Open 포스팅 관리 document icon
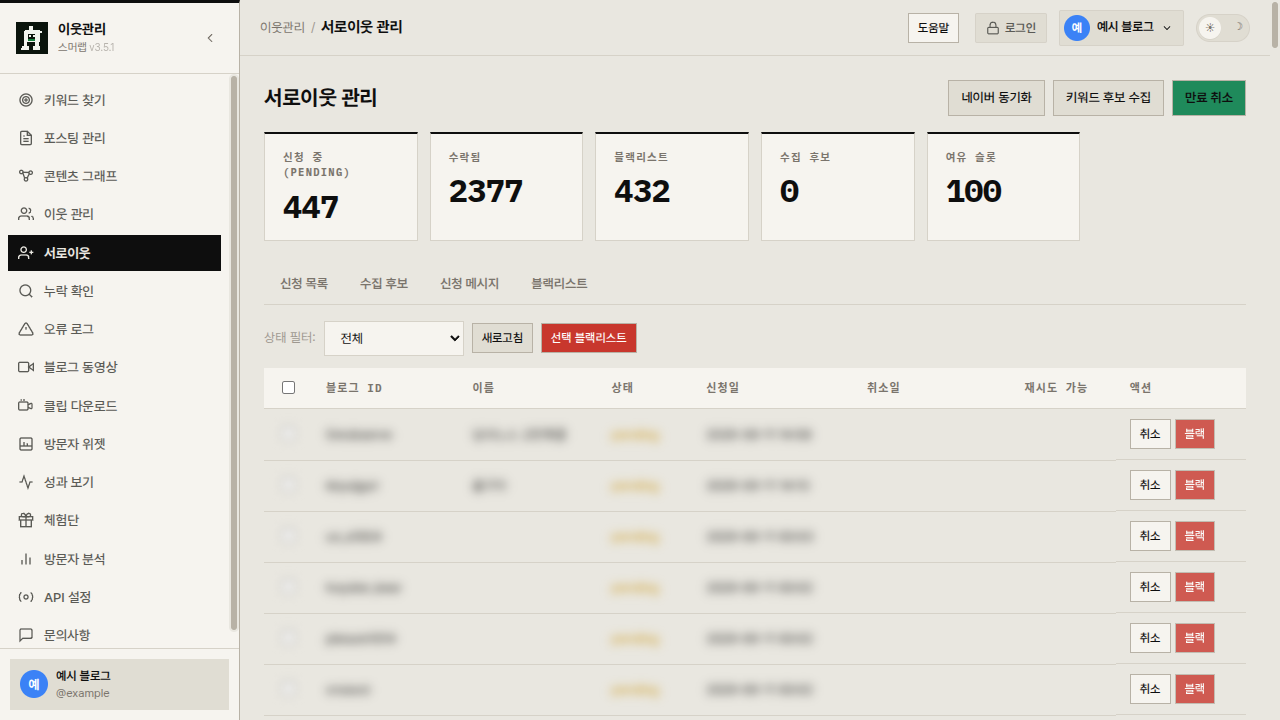Screen dimensions: 1280x720 coord(26,138)
